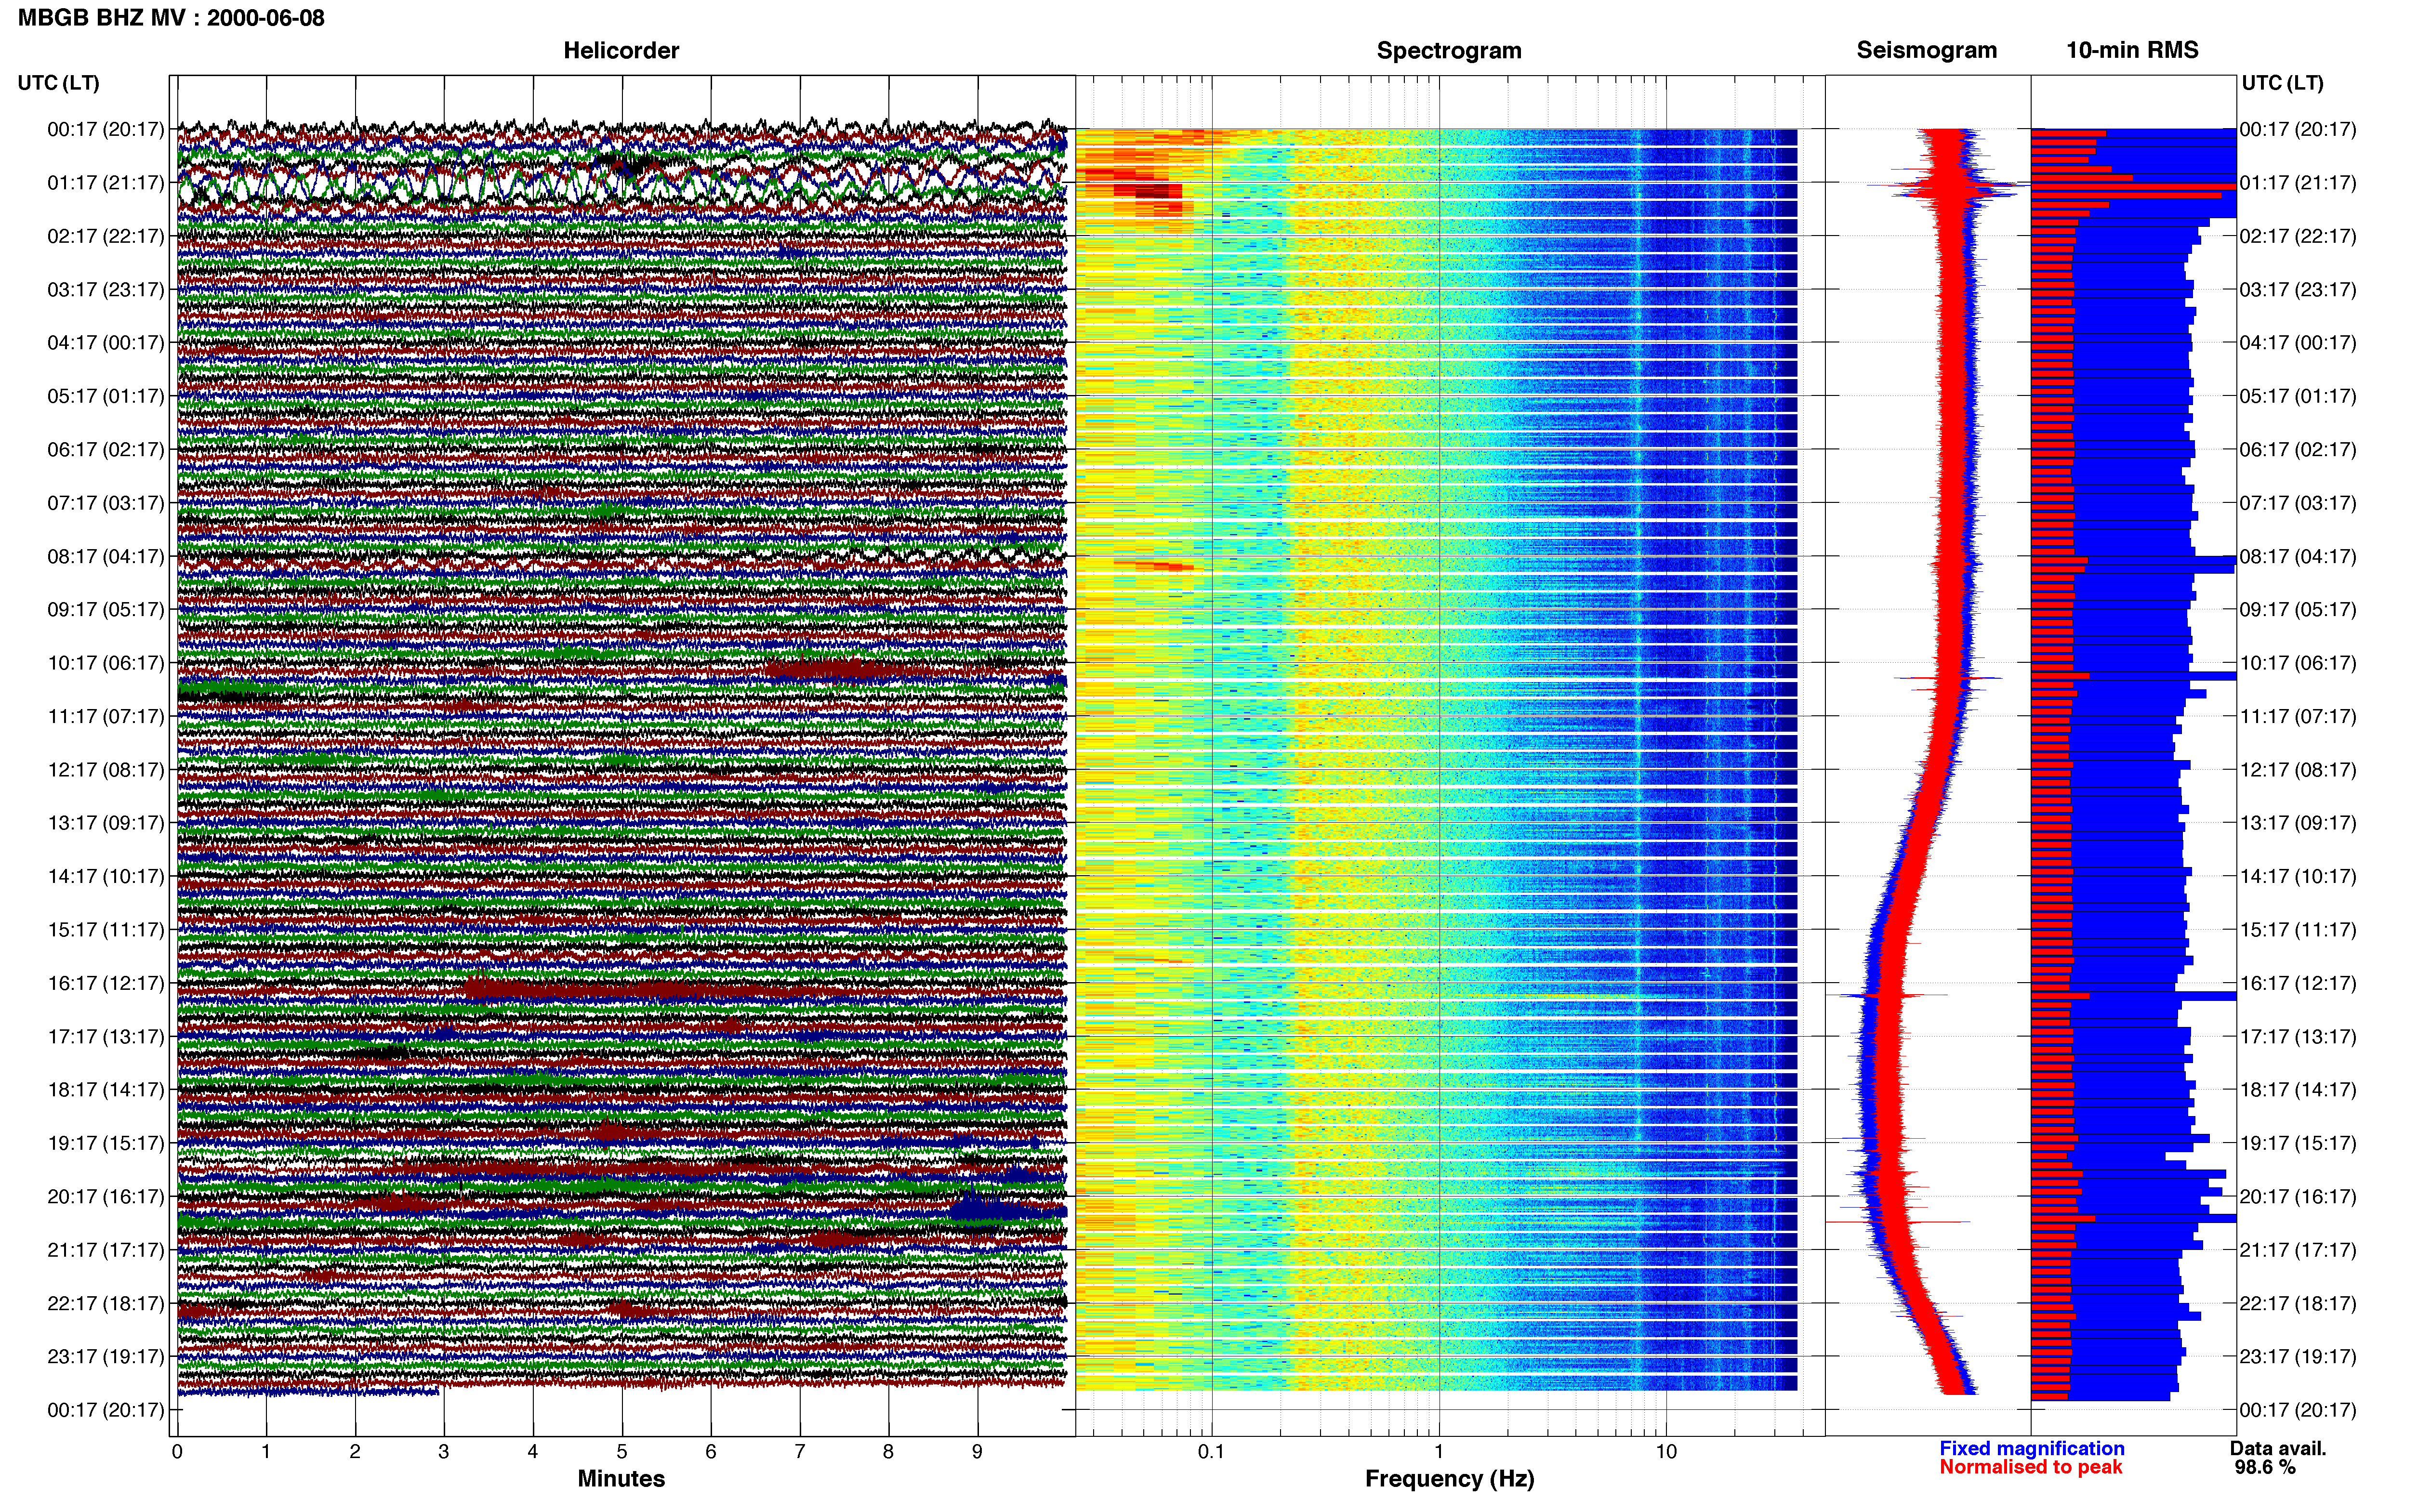Click the 10 tick on the Frequency axis
This screenshot has height=1512, width=2418.
click(x=1666, y=1451)
